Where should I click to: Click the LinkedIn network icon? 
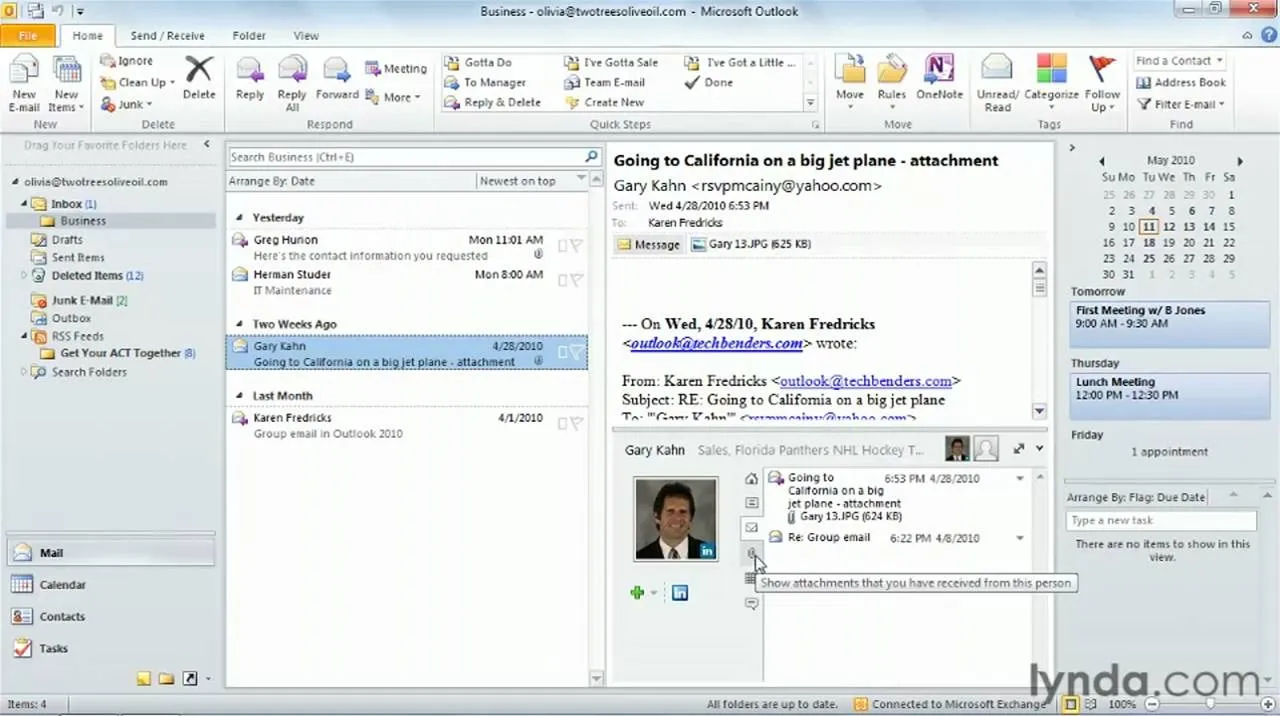pyautogui.click(x=680, y=593)
